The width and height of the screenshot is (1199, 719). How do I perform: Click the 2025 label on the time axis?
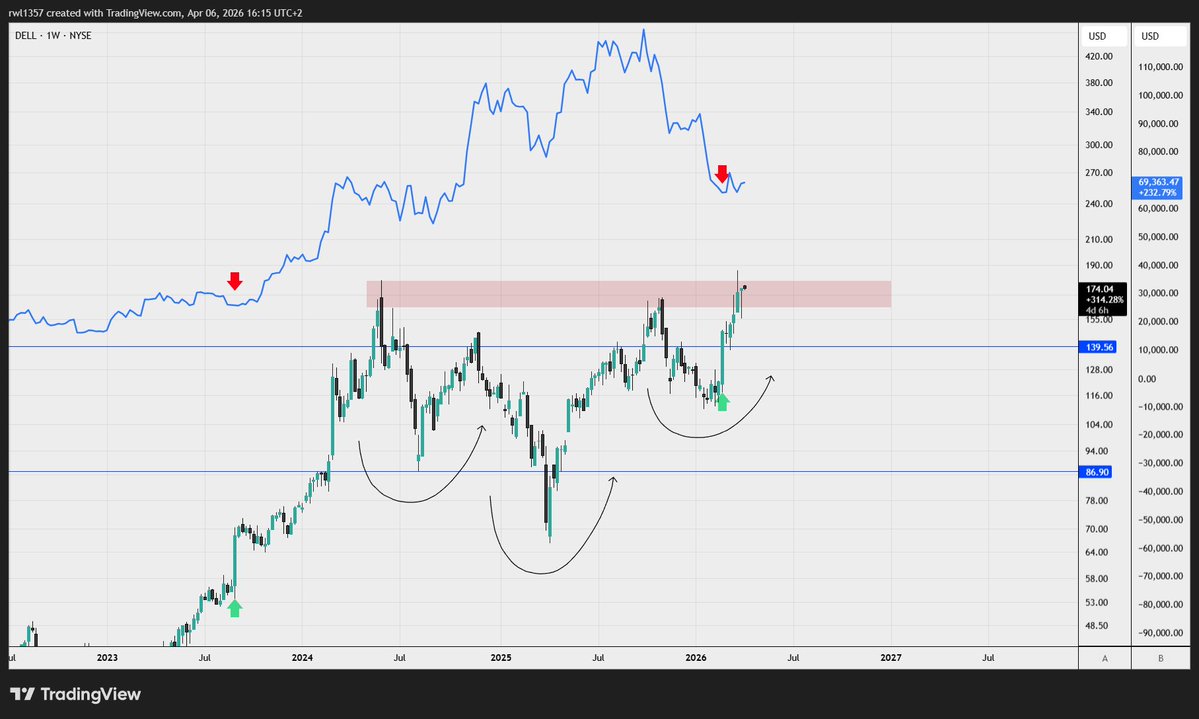(501, 658)
